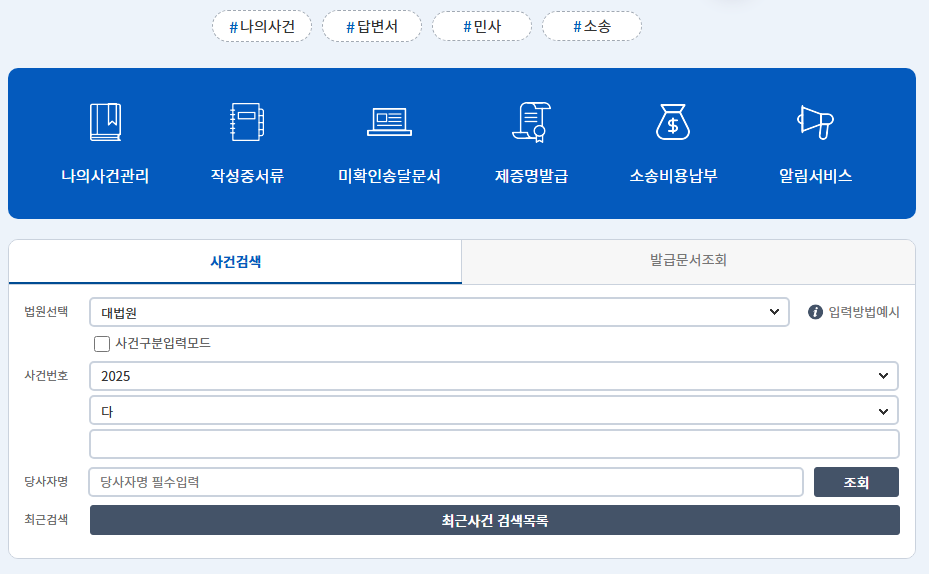Click the 나의사건관리 label
Image resolution: width=929 pixels, height=574 pixels.
105,176
